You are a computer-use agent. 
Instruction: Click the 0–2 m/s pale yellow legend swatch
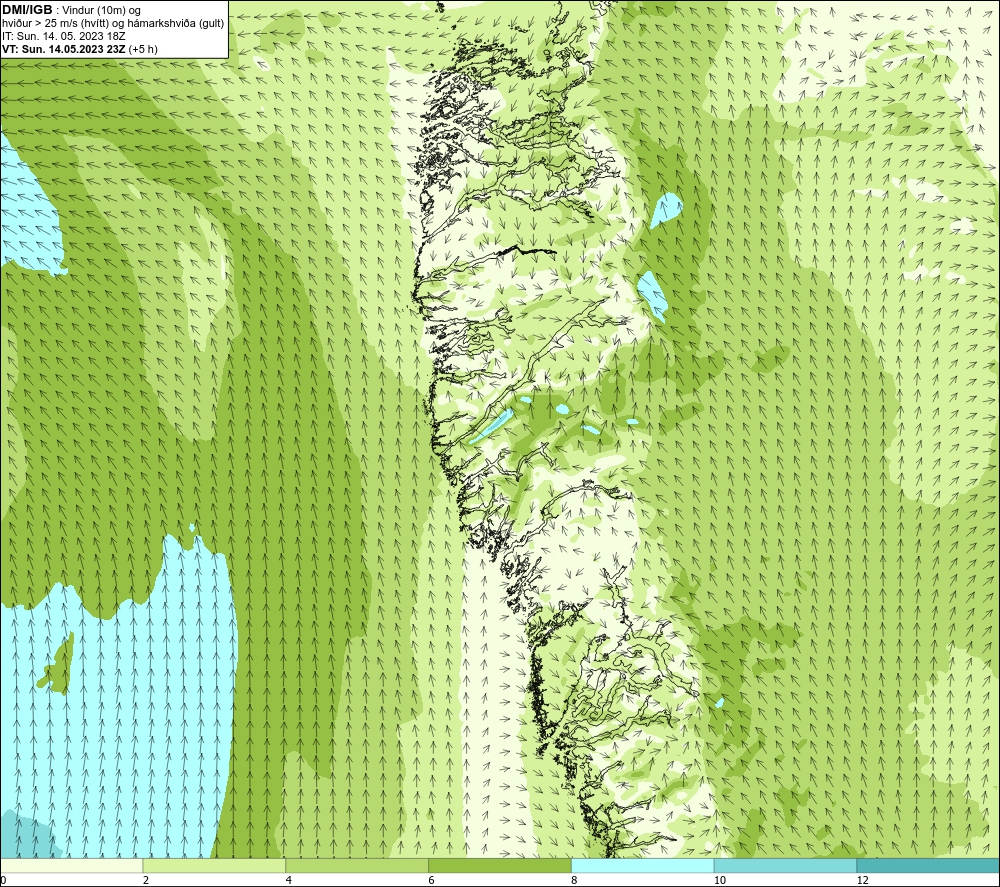[71, 865]
